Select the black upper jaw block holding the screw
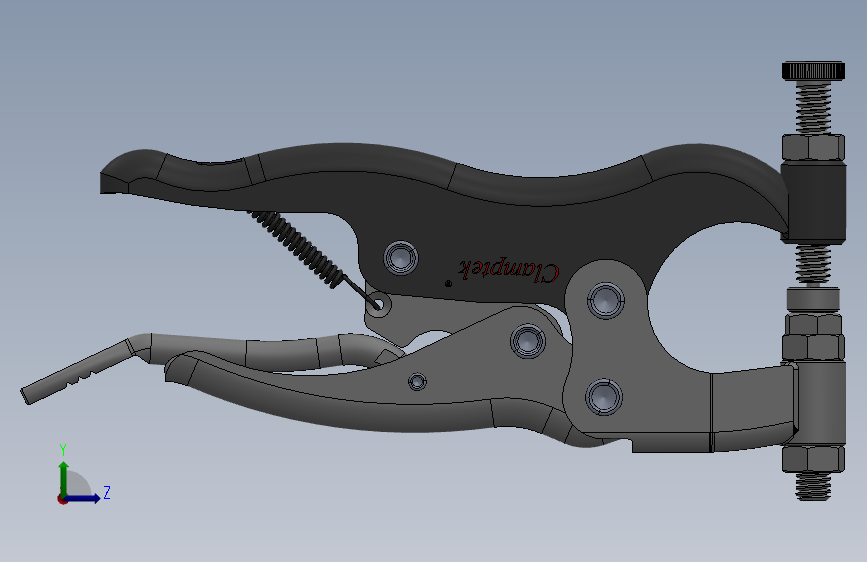This screenshot has height=562, width=867. pyautogui.click(x=813, y=201)
